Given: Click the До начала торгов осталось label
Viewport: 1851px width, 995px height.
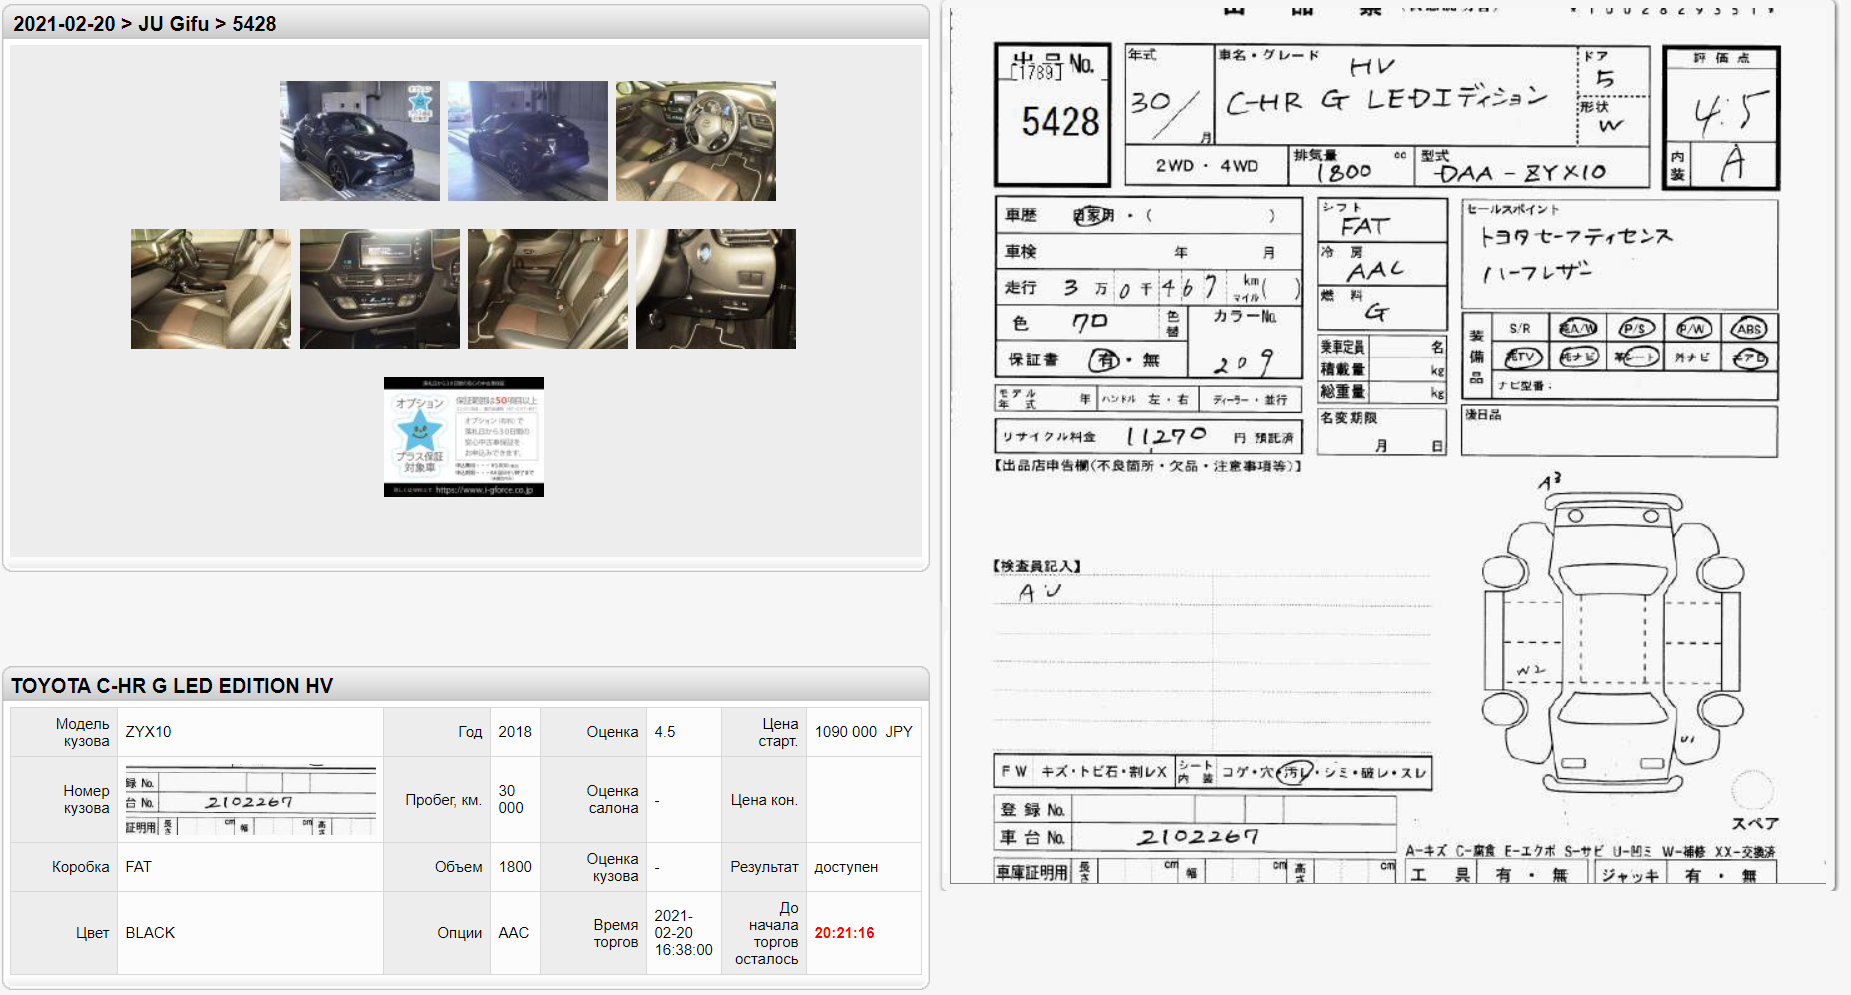Looking at the screenshot, I should [x=767, y=933].
